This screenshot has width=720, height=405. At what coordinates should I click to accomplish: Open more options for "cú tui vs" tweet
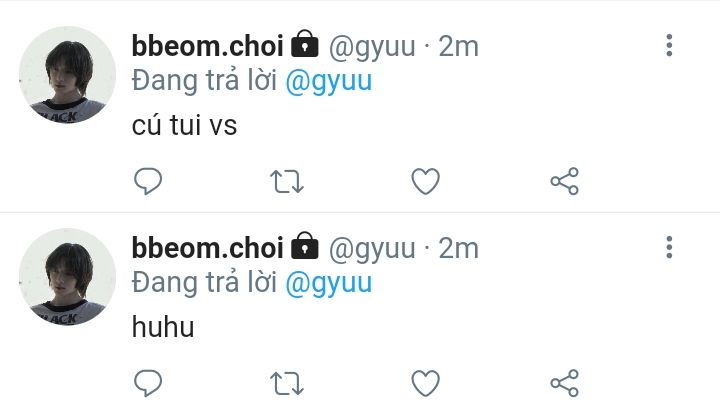coord(669,45)
